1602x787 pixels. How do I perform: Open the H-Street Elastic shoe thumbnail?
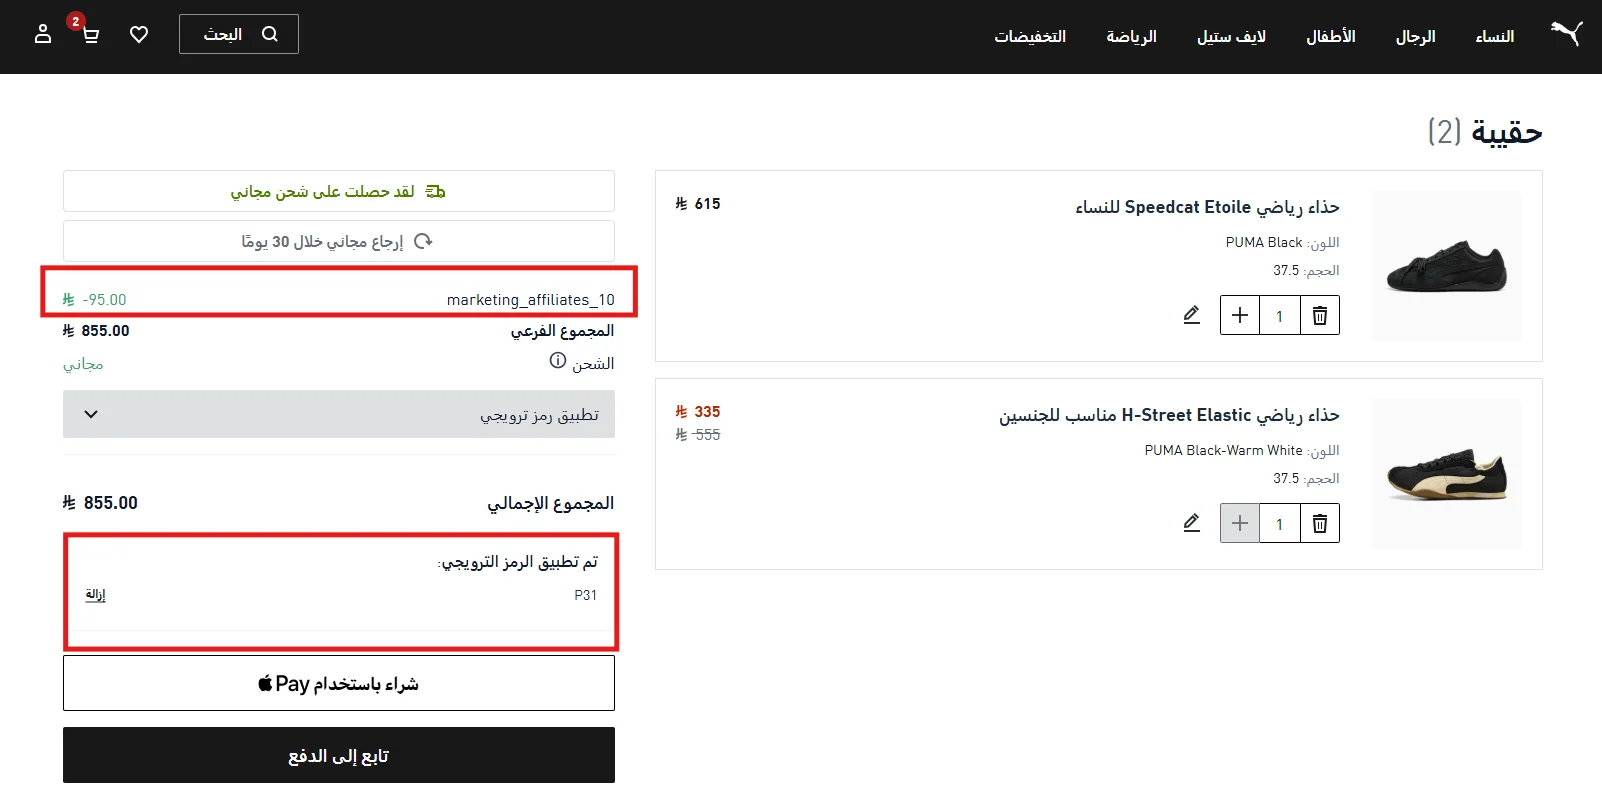[1447, 474]
